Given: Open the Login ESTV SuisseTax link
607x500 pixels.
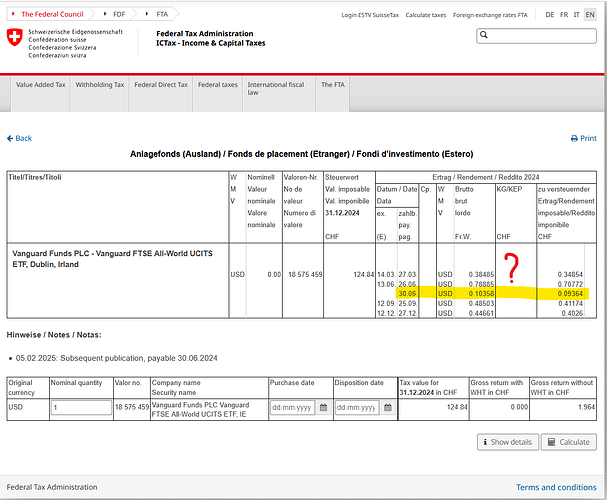Looking at the screenshot, I should click(x=369, y=15).
